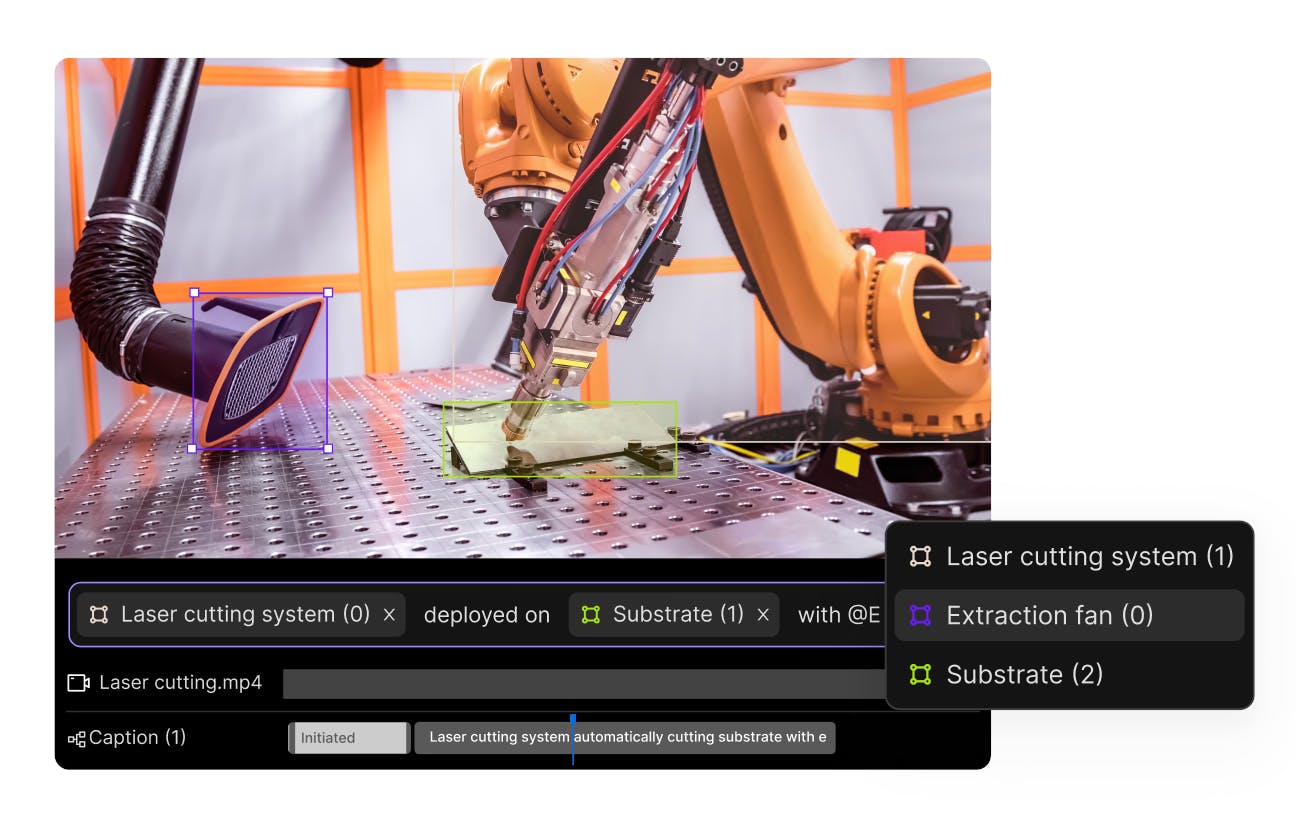
Task: Click the "deployed on" text in the caption
Action: coord(487,615)
